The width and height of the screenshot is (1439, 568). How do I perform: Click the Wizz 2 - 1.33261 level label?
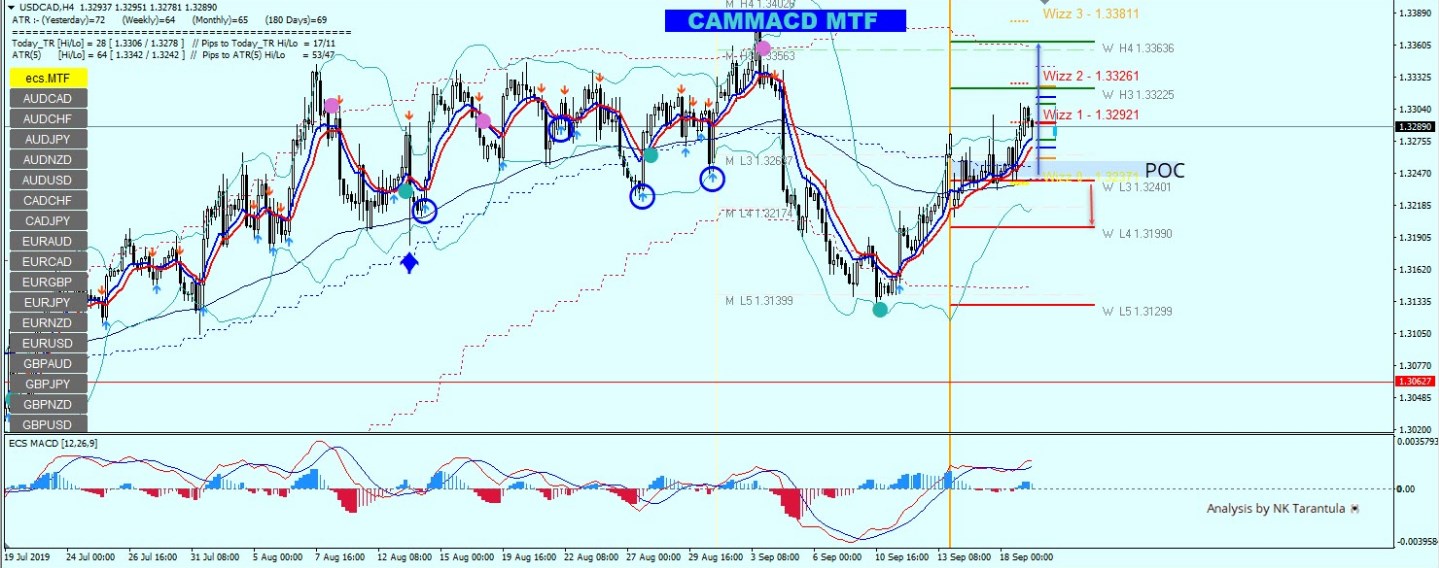(x=1090, y=76)
